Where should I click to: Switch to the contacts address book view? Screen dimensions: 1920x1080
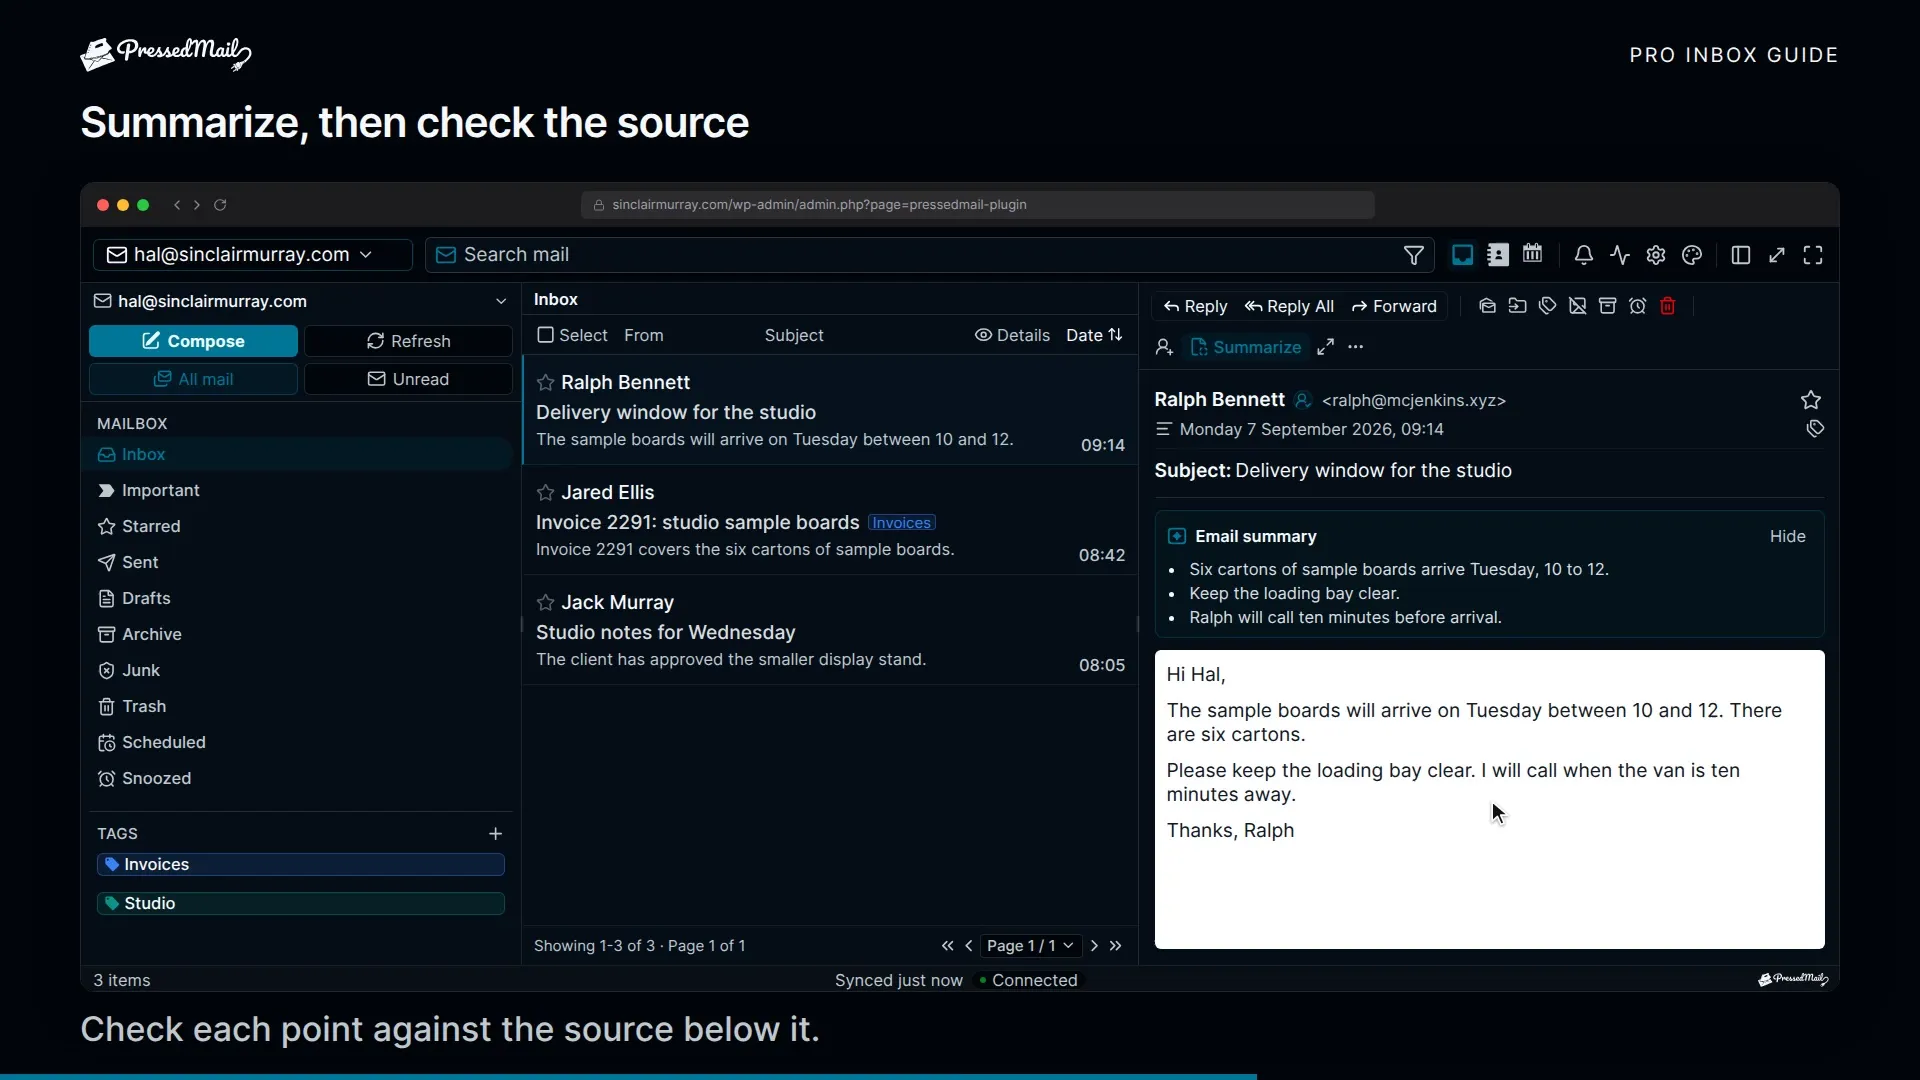coord(1497,255)
